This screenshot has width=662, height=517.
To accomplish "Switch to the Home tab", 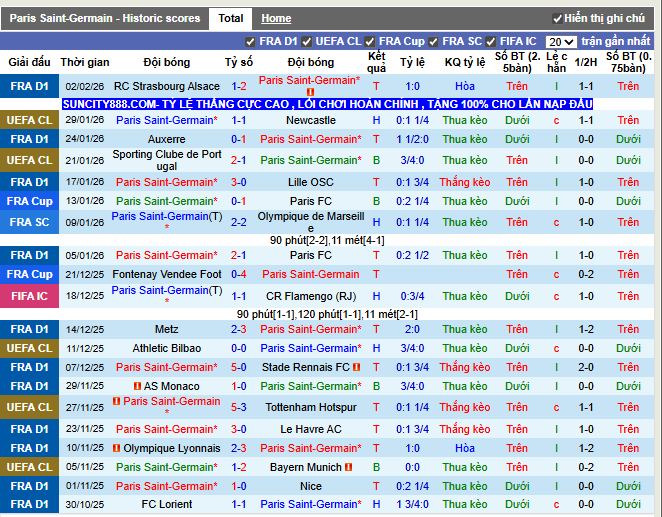I will coord(276,19).
